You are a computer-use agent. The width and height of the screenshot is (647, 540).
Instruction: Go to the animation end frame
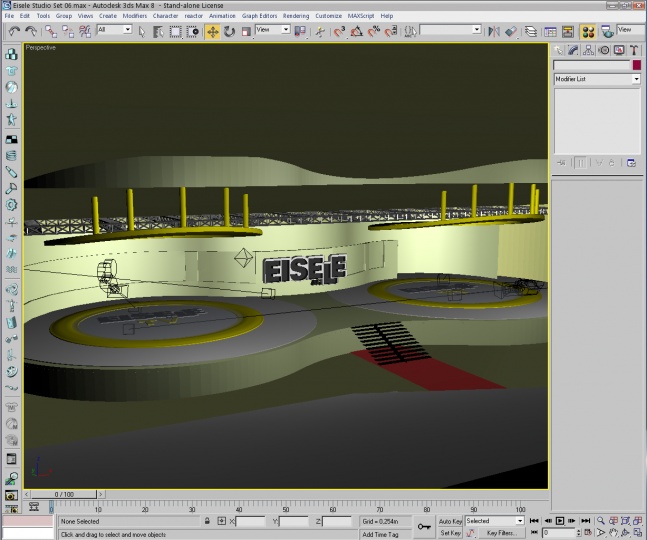(x=586, y=521)
